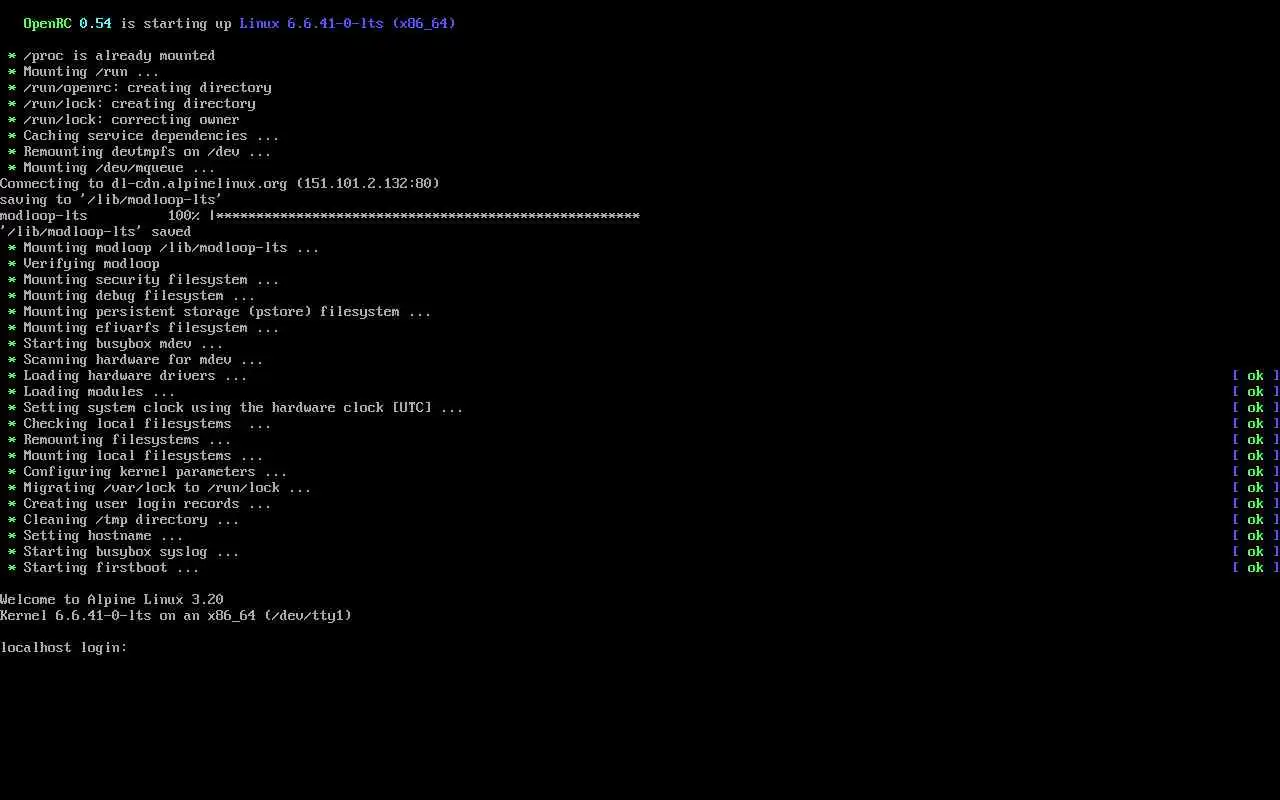This screenshot has height=800, width=1280.
Task: Click 'Remounting devtmpfs on /dev' line
Action: click(140, 151)
